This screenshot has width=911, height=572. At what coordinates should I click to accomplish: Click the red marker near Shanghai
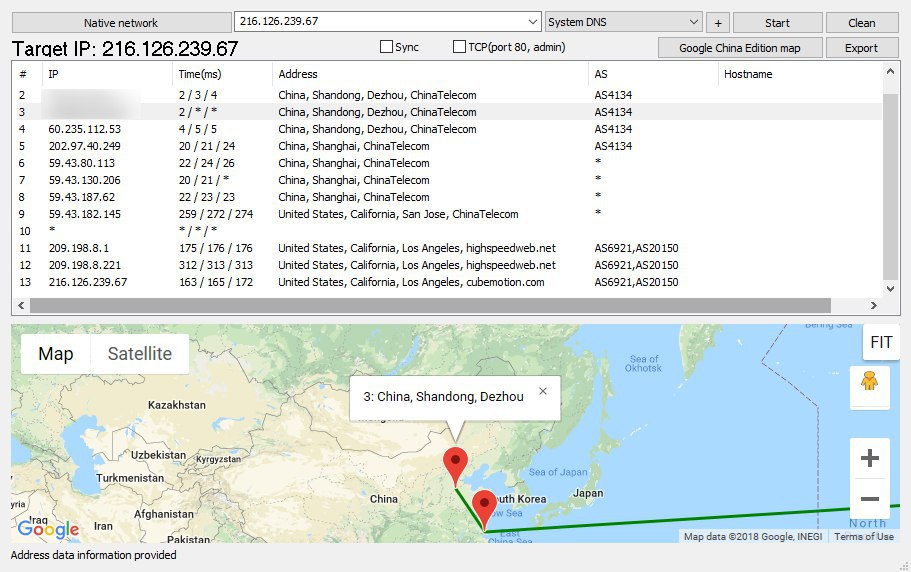pyautogui.click(x=485, y=507)
